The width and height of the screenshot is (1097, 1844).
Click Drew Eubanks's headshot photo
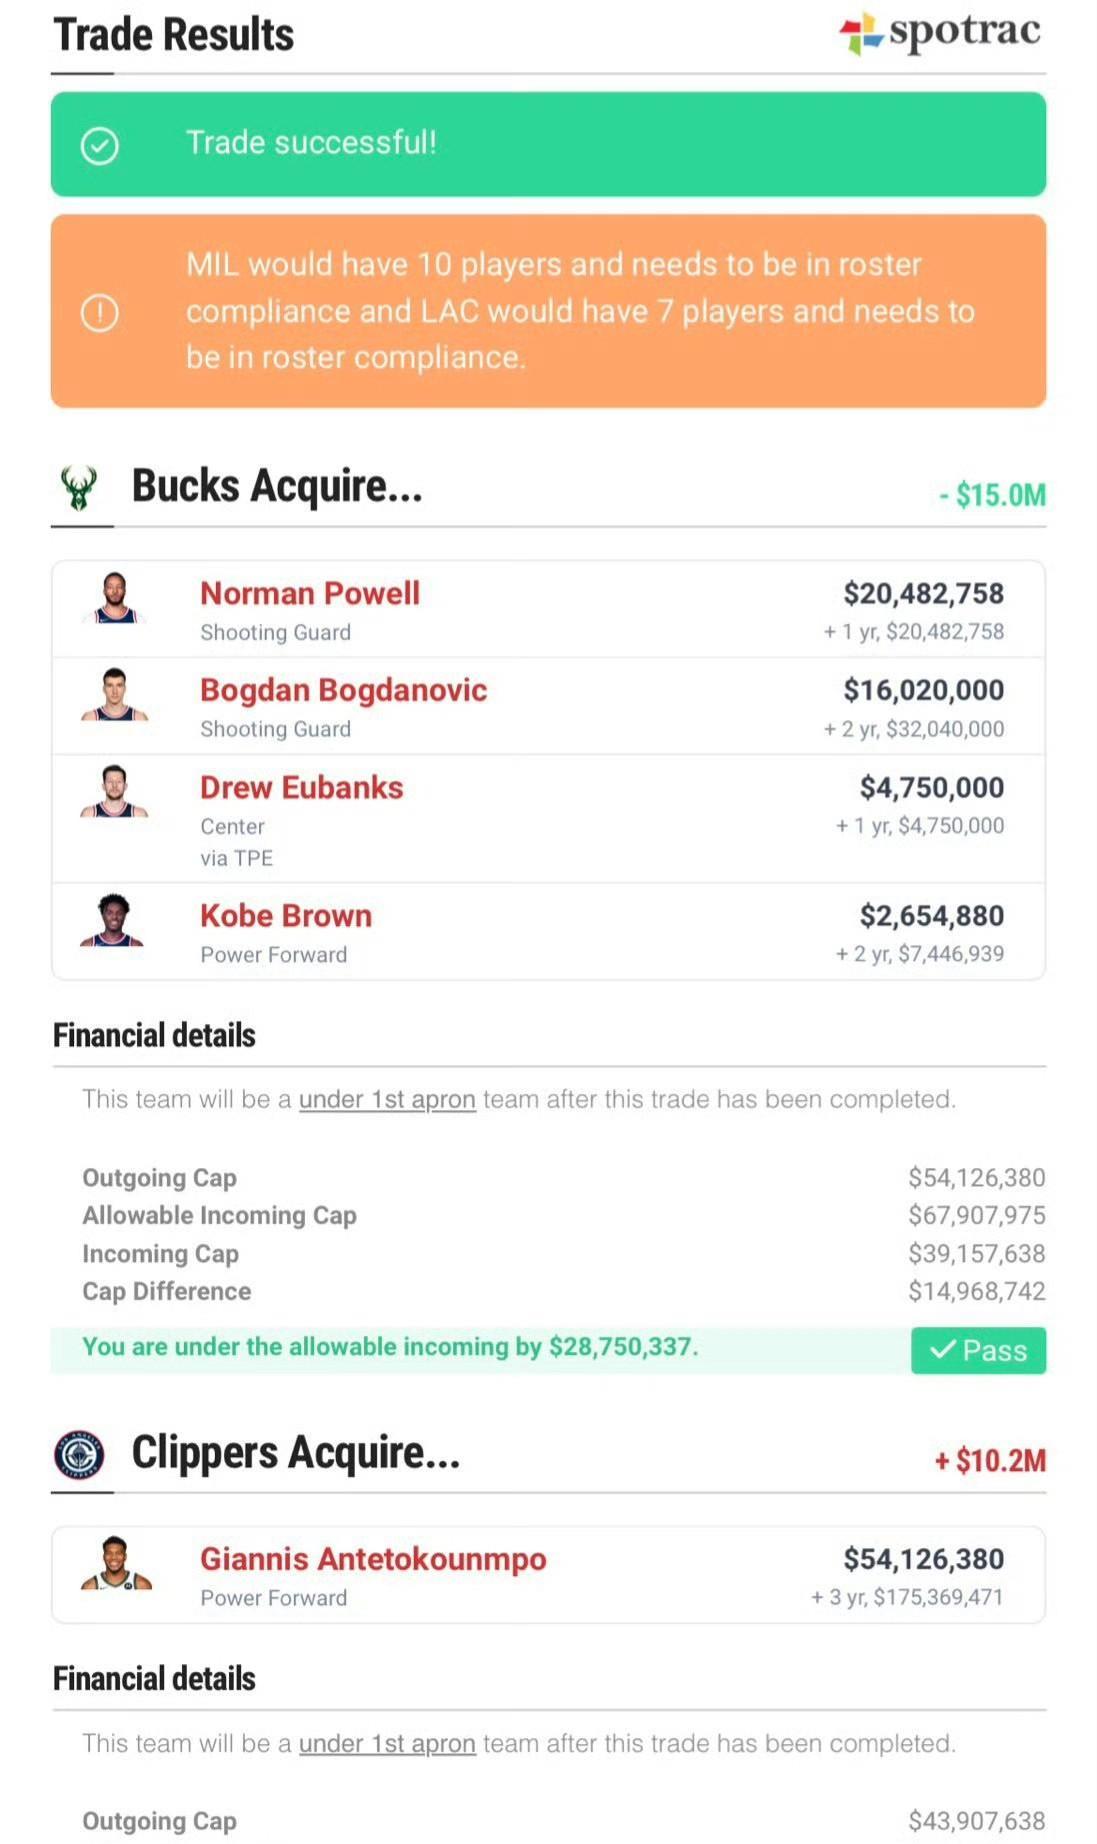coord(115,792)
